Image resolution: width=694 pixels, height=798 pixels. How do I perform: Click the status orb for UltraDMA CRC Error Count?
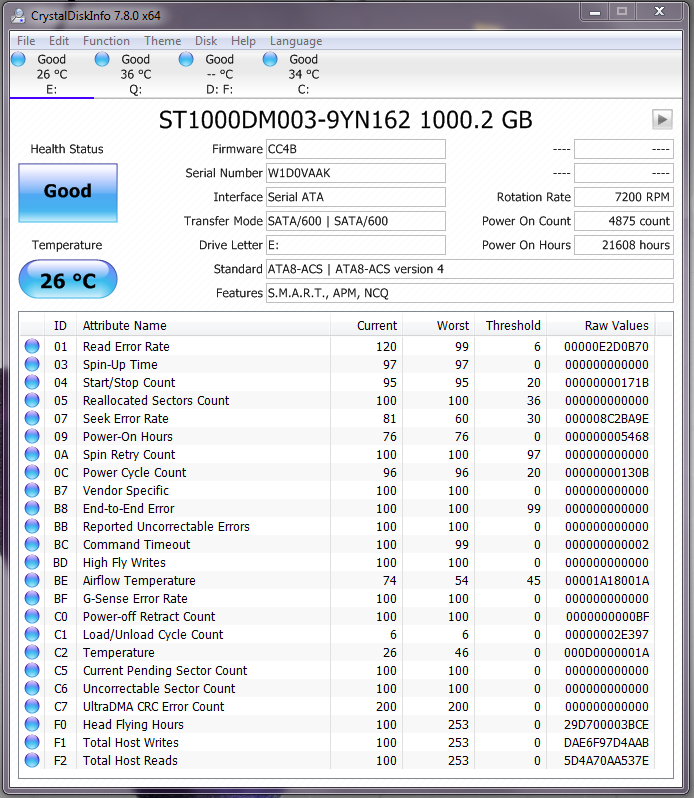coord(32,706)
